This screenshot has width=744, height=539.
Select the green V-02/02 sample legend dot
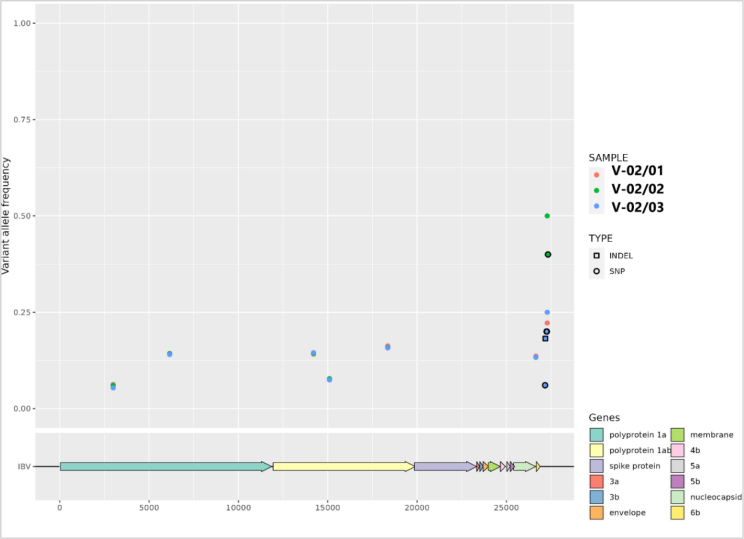[597, 189]
